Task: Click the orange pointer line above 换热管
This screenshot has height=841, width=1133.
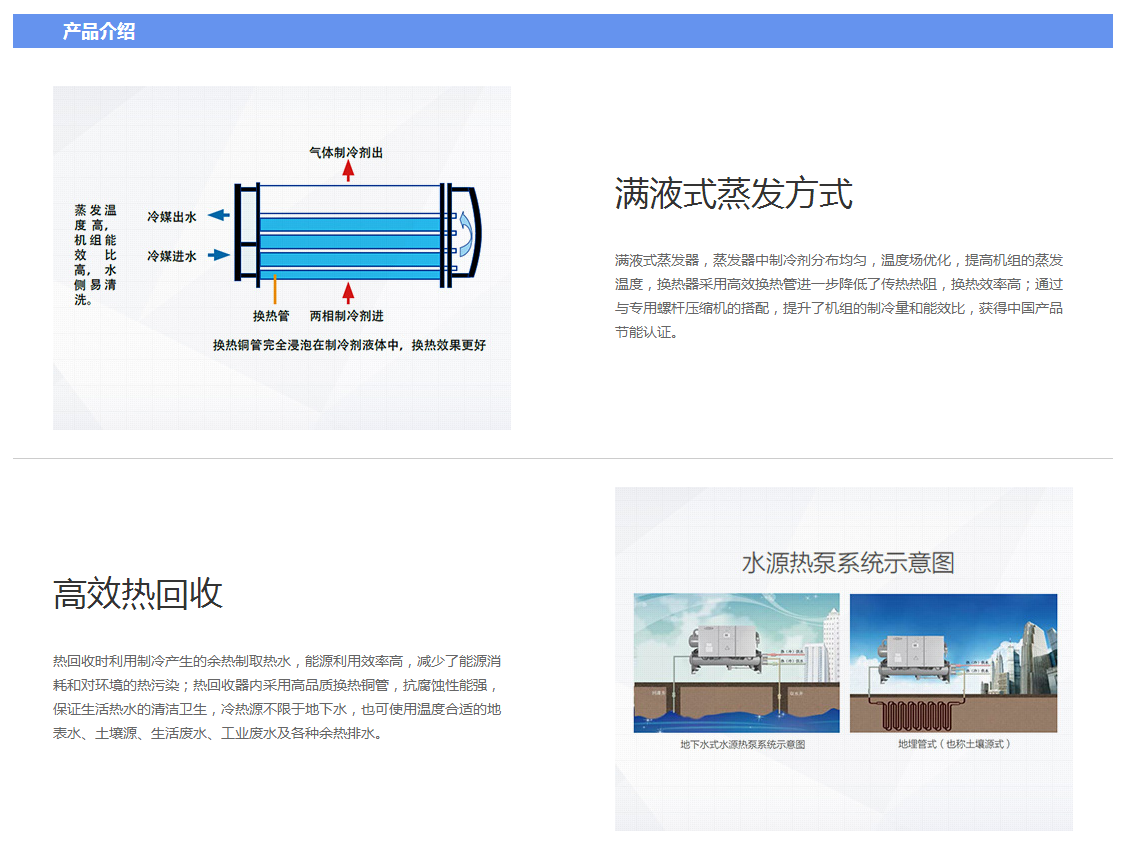Action: (x=274, y=290)
